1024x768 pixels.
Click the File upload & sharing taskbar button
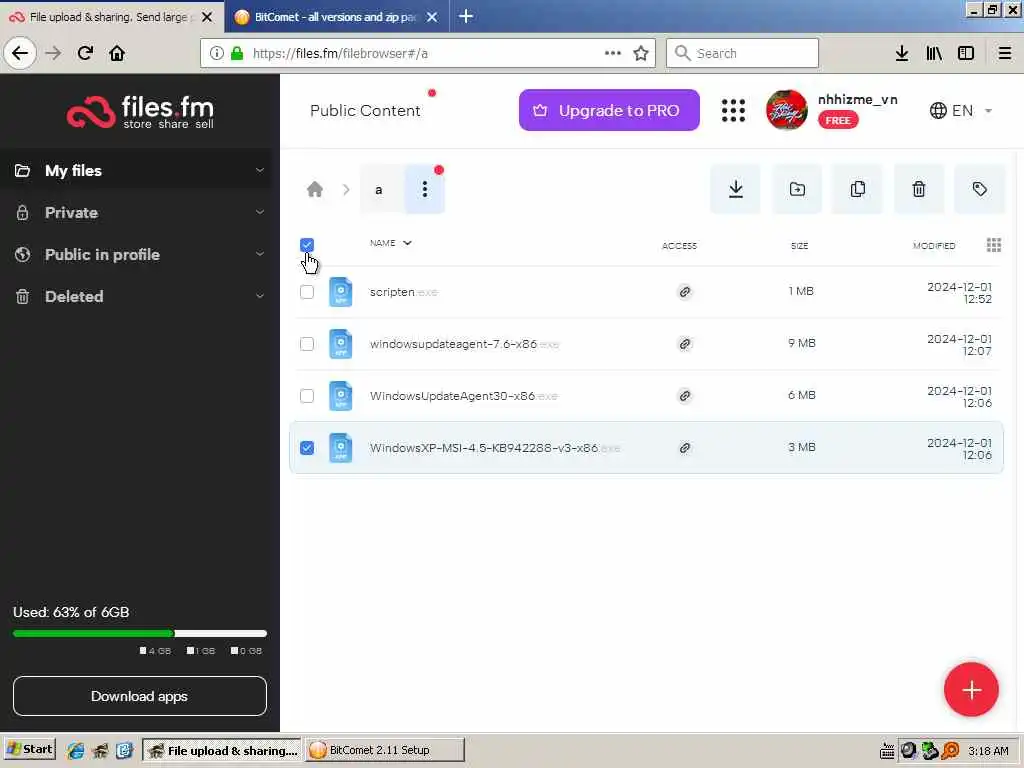[x=222, y=750]
